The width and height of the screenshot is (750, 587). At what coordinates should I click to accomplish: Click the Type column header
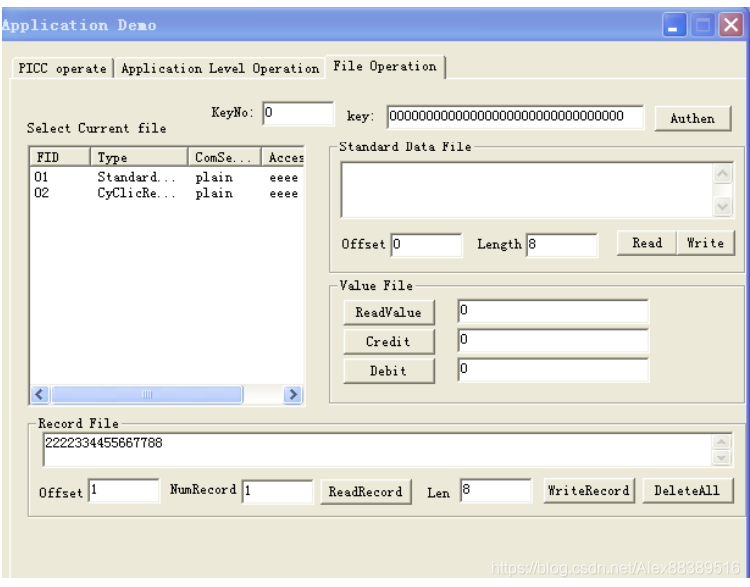[x=139, y=157]
